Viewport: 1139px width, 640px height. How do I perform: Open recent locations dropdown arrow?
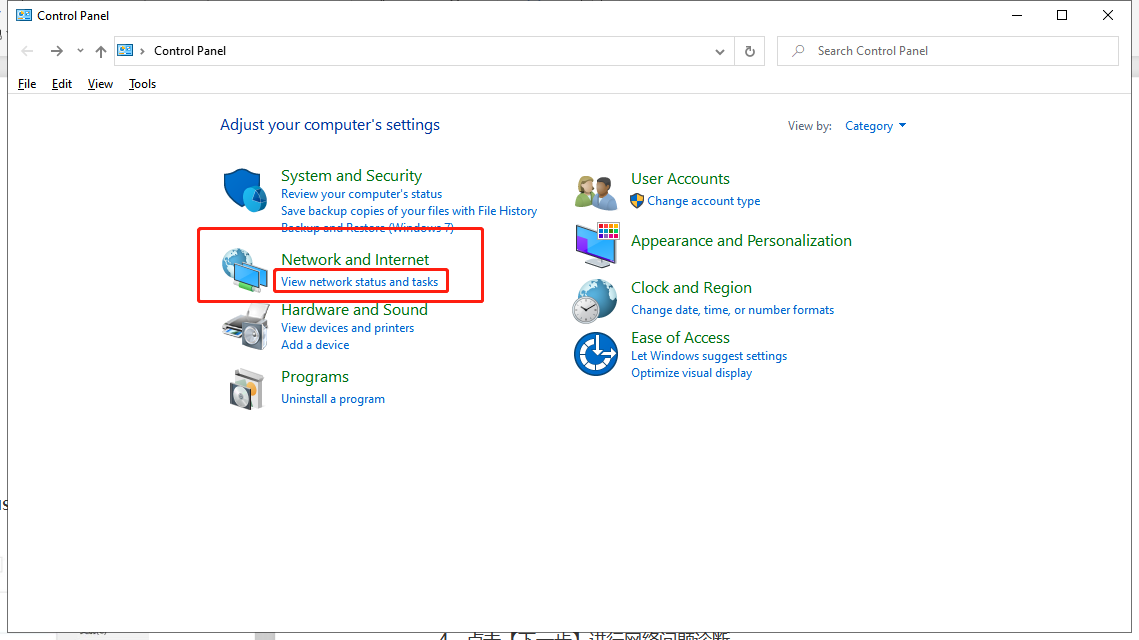click(x=80, y=51)
